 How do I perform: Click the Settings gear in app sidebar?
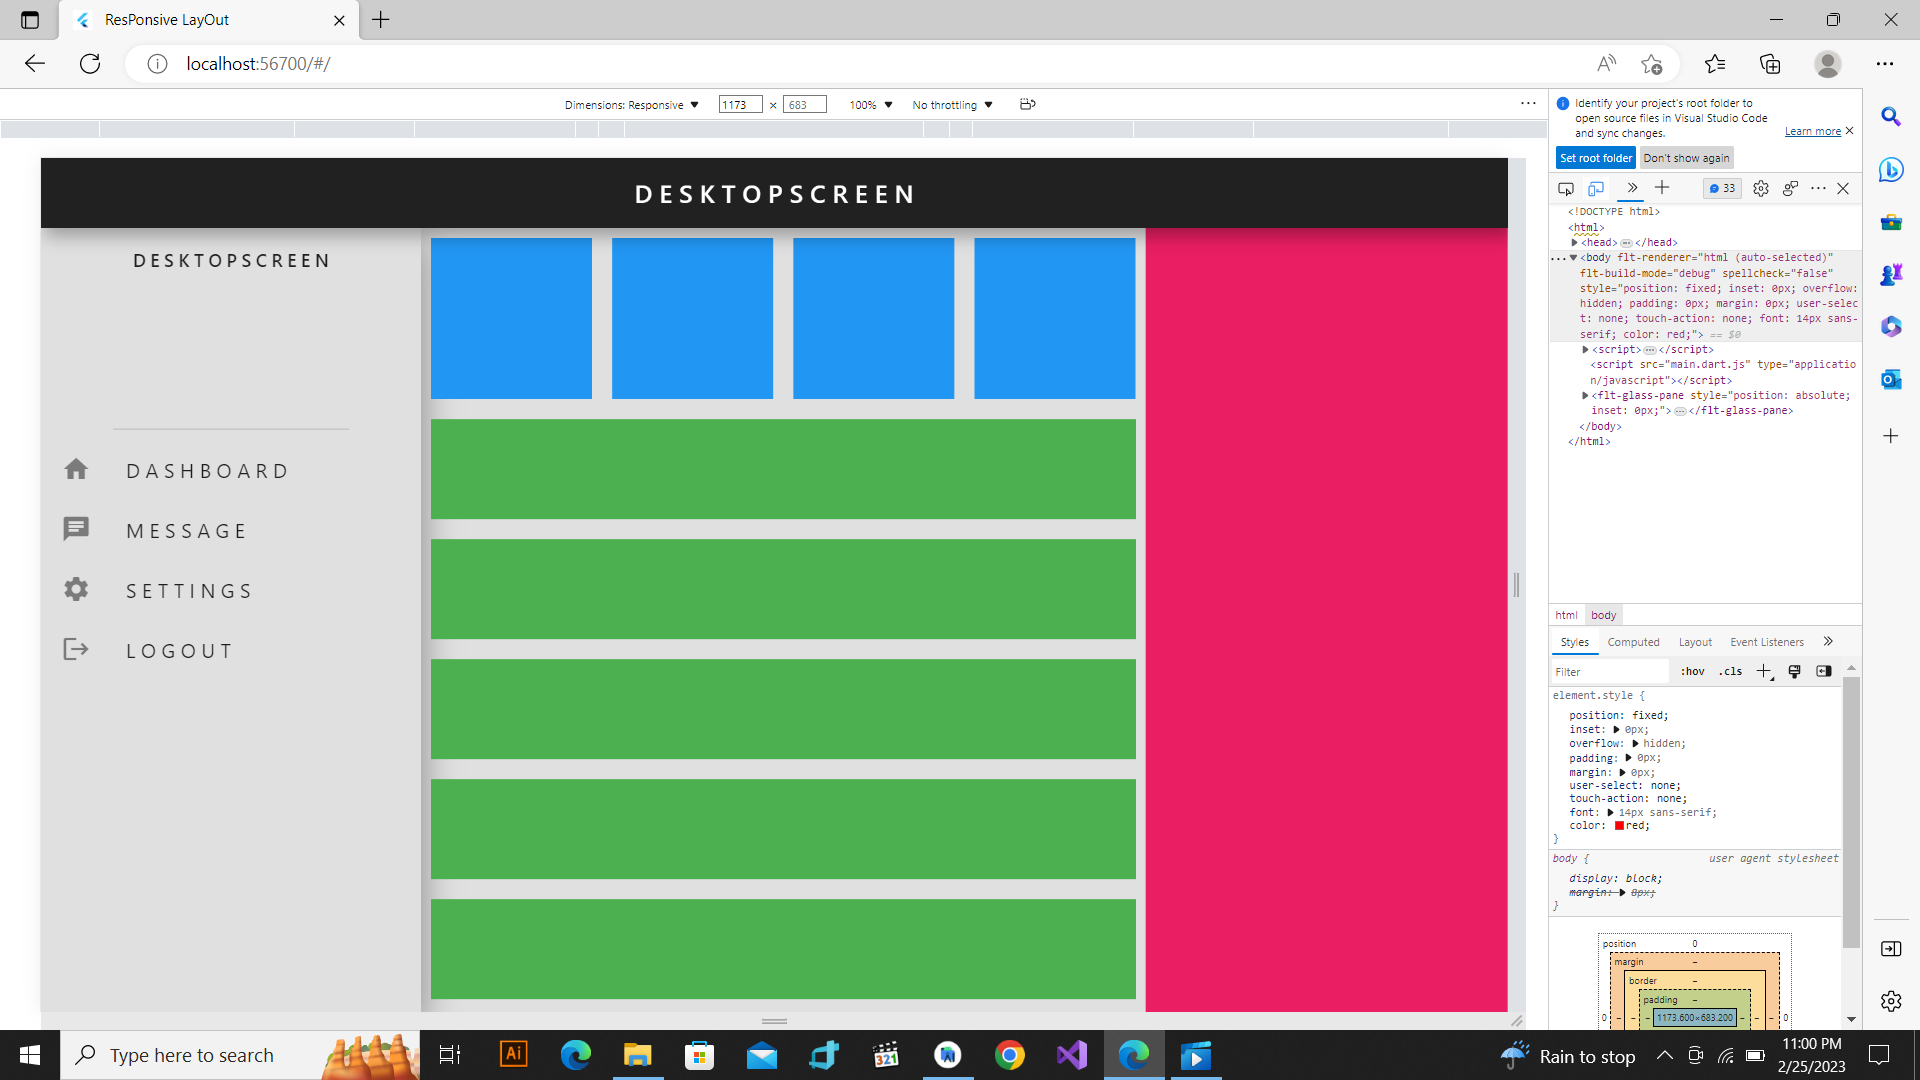pos(76,590)
